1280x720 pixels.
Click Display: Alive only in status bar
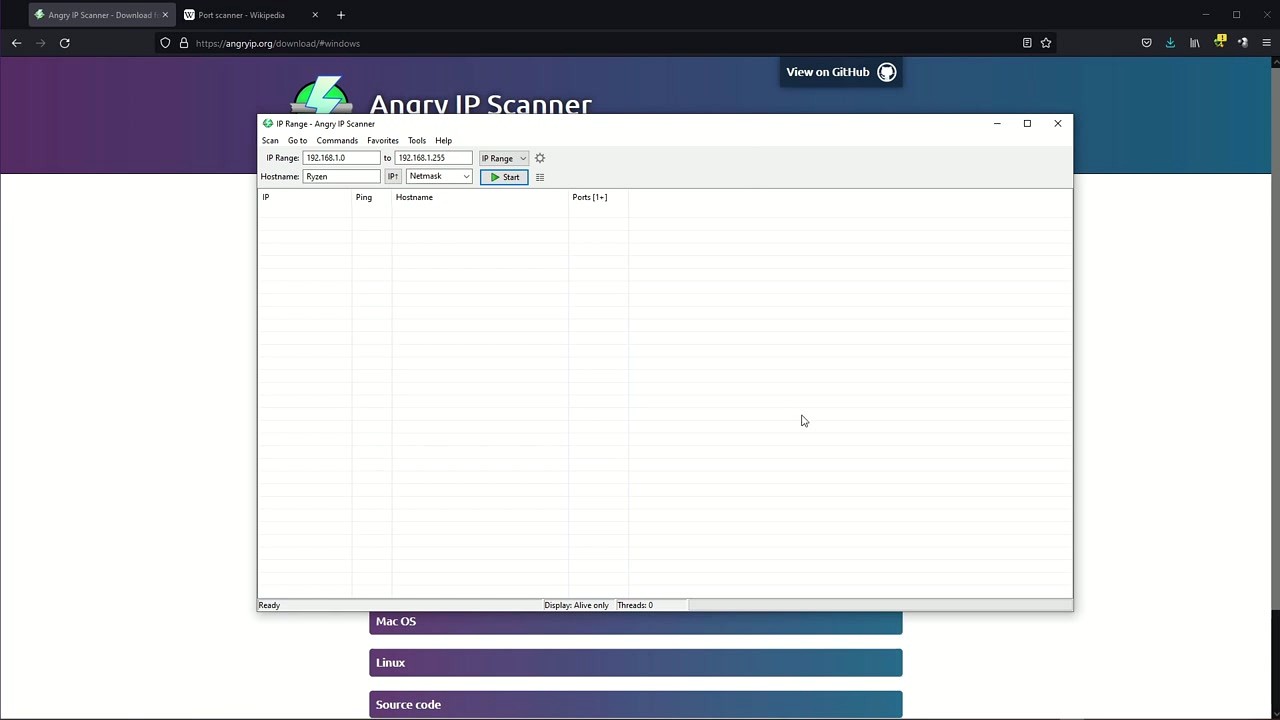[576, 605]
